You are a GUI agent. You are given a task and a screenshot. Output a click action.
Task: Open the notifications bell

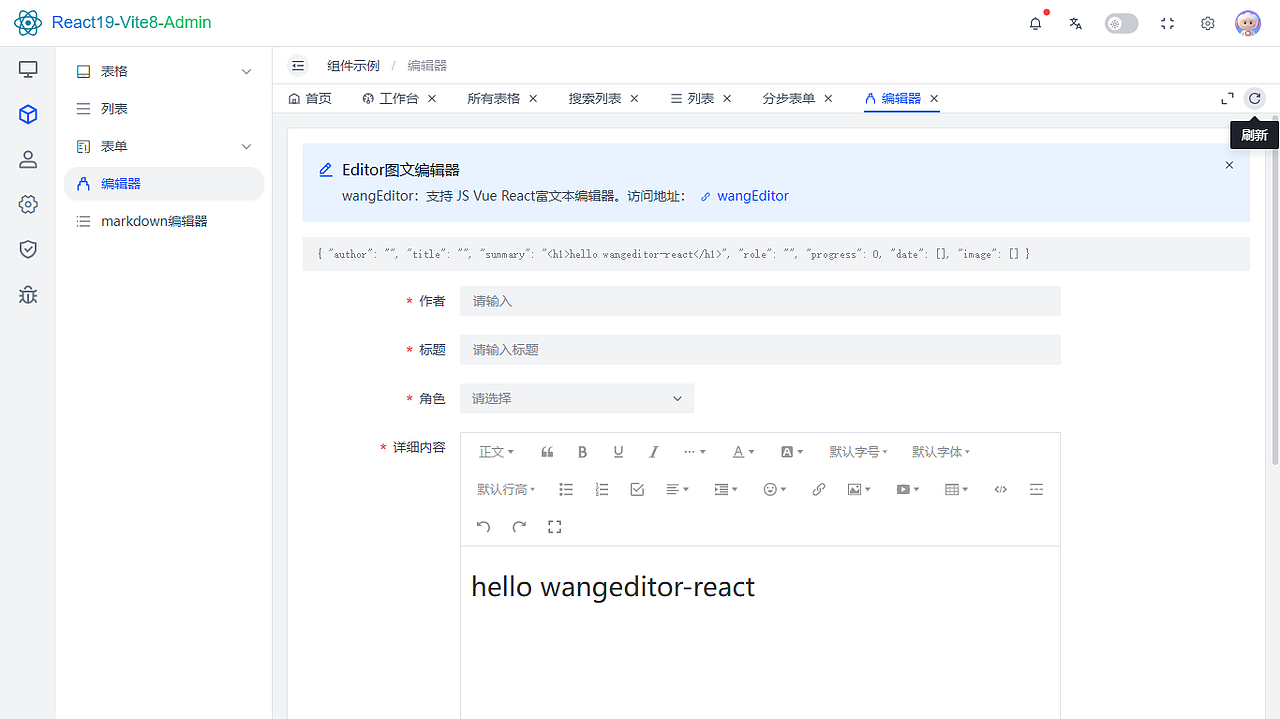[x=1035, y=23]
